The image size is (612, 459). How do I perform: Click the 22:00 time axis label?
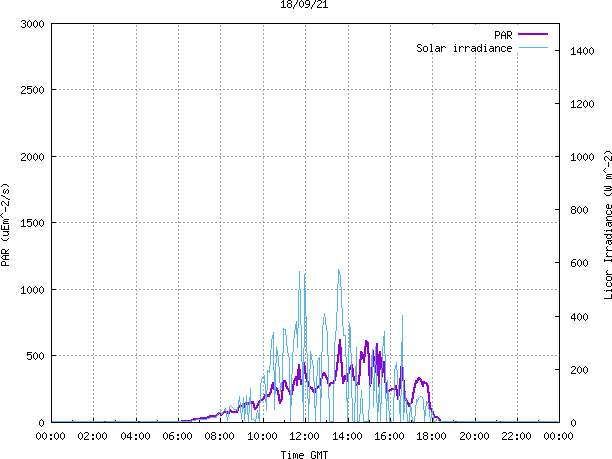point(516,436)
